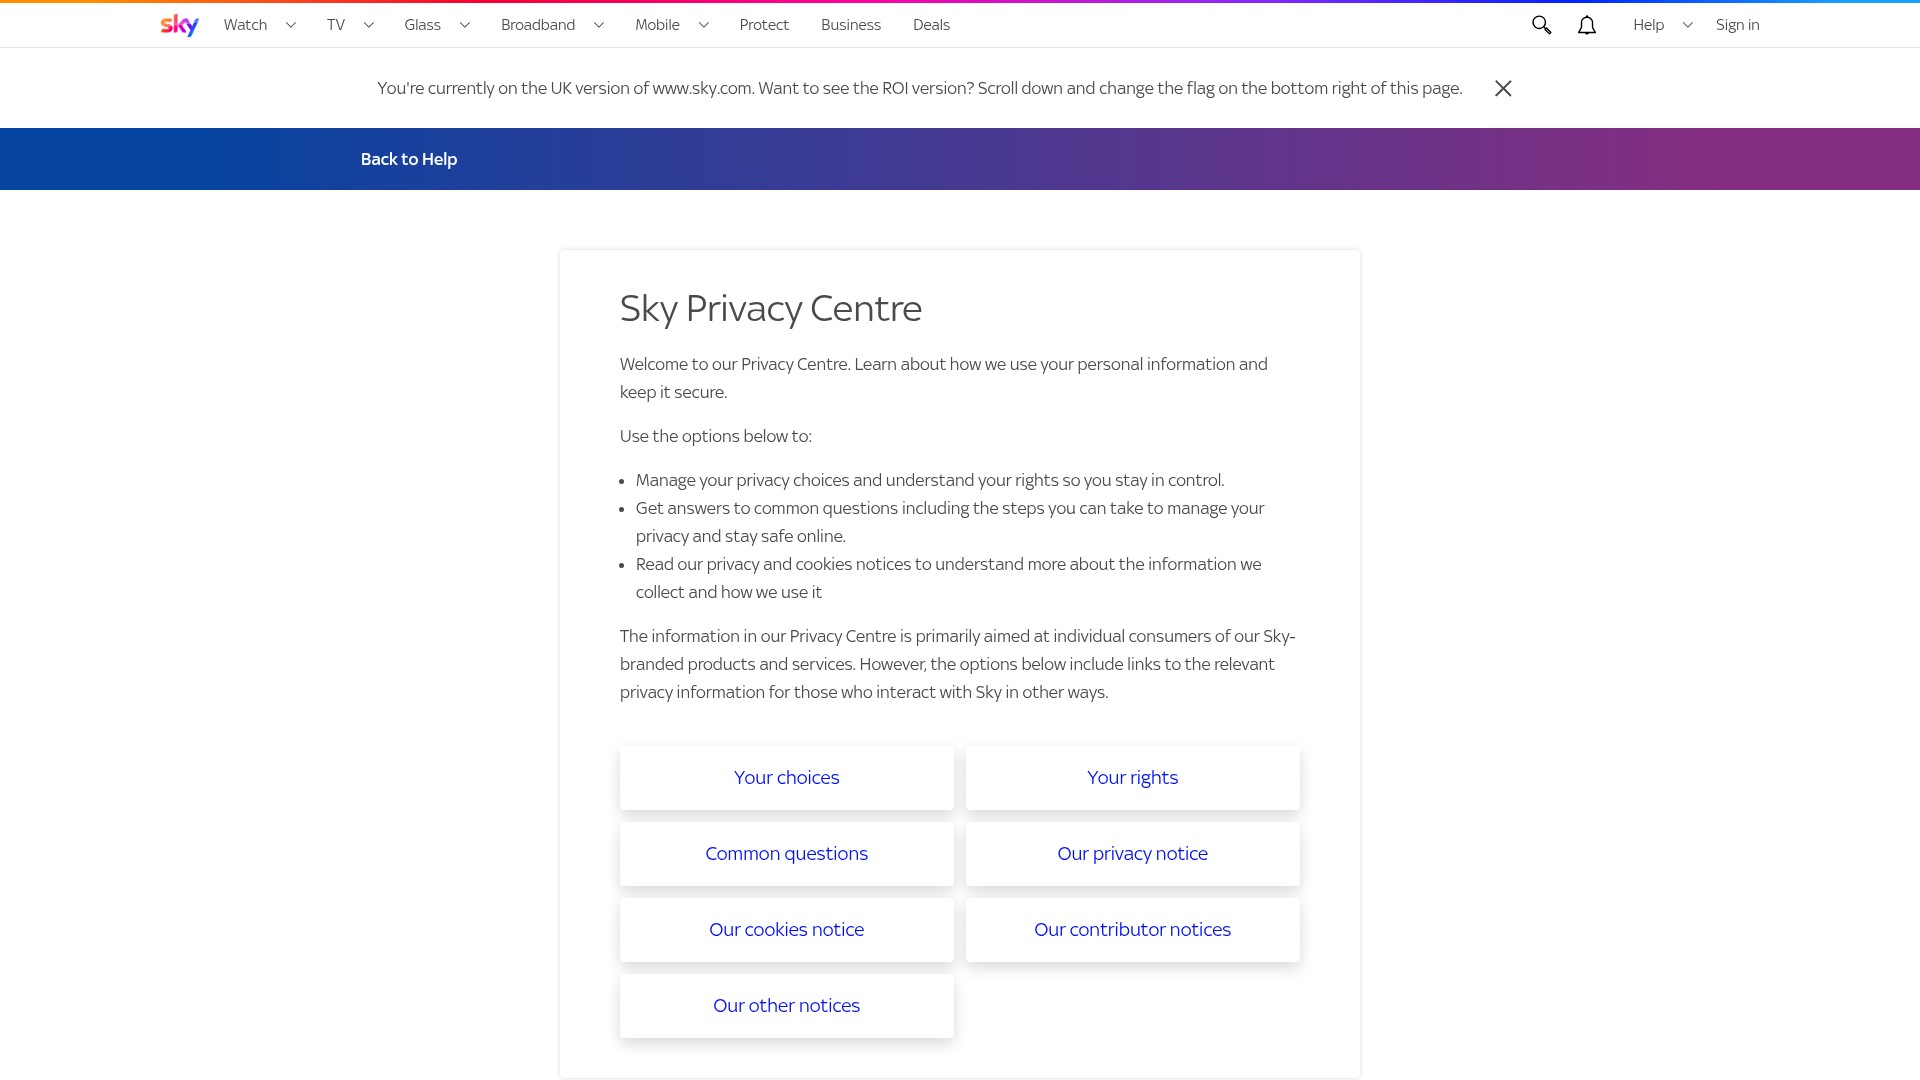Go to Protect in the navigation
This screenshot has width=1920, height=1080.
764,25
